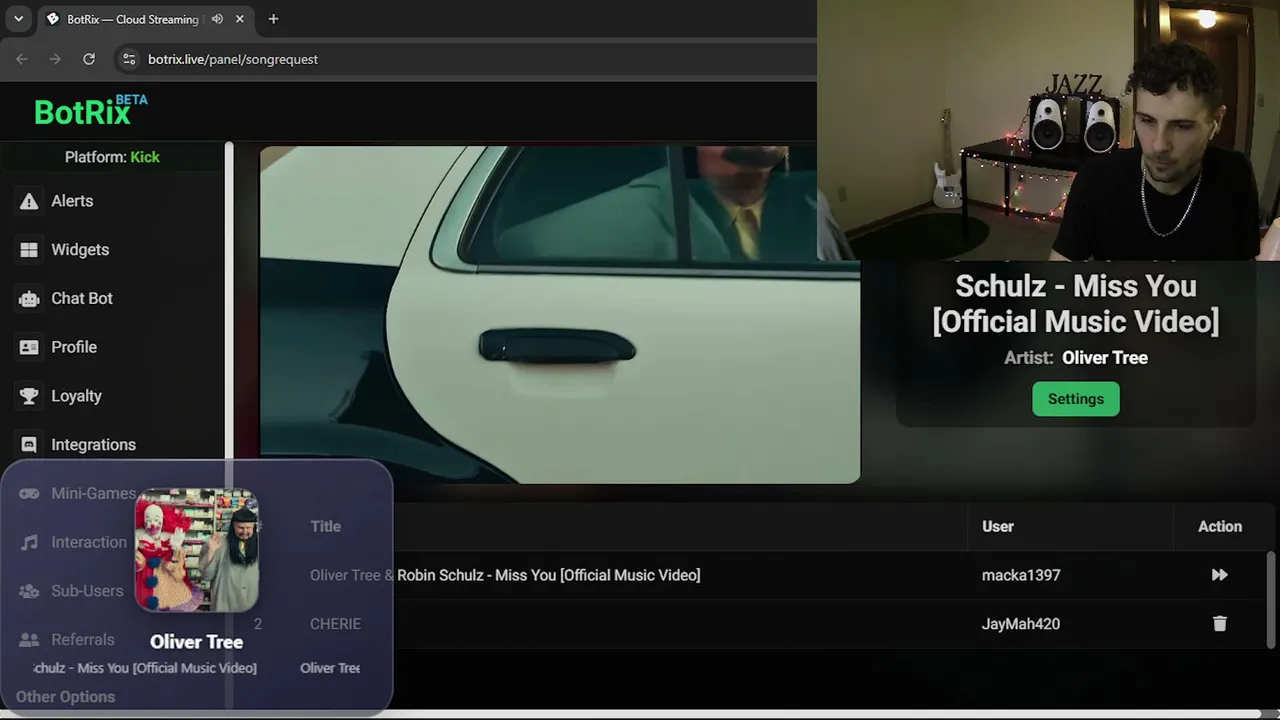Click the Profile card icon

pyautogui.click(x=29, y=347)
